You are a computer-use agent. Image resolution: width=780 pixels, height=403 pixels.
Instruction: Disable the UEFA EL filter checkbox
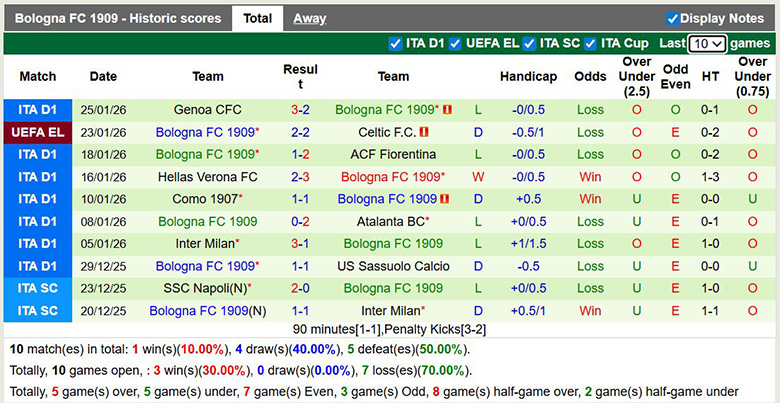click(456, 44)
